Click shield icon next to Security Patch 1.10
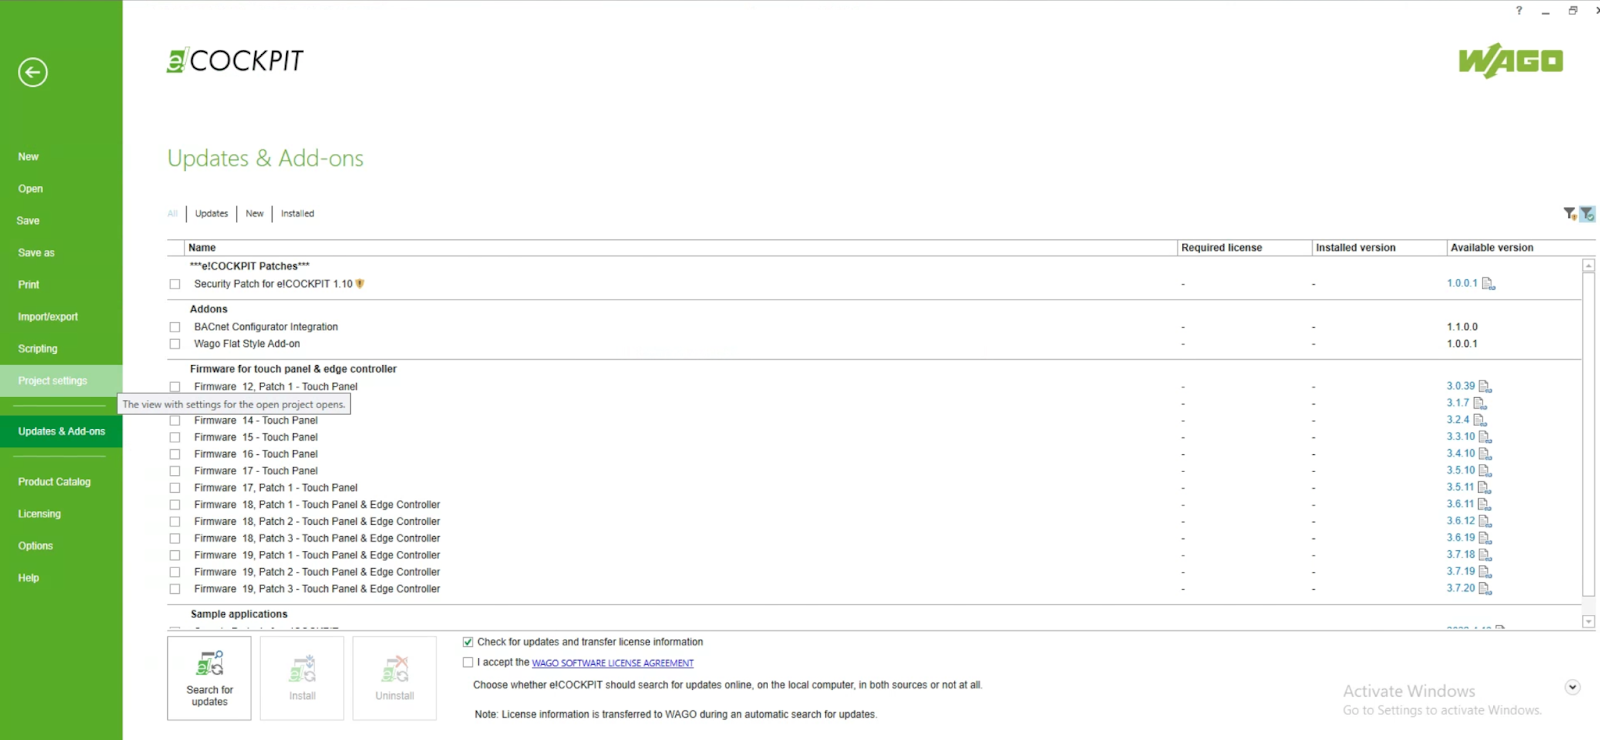 click(x=360, y=284)
